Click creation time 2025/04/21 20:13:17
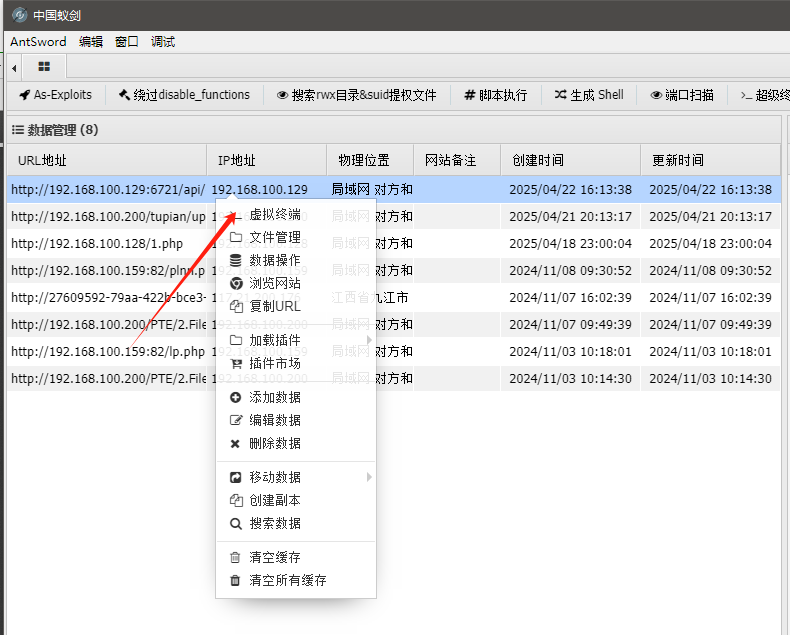790x635 pixels. point(570,216)
